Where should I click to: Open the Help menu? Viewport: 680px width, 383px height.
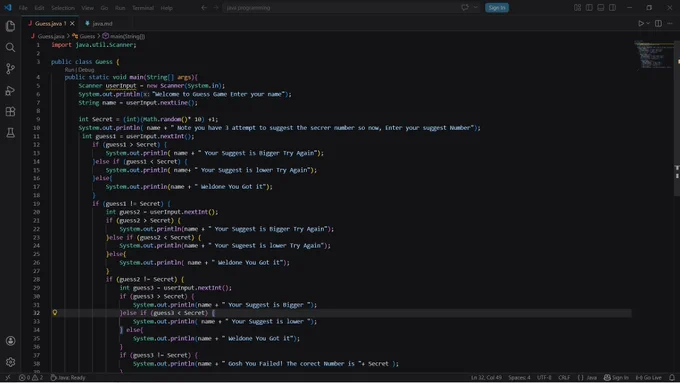(167, 8)
